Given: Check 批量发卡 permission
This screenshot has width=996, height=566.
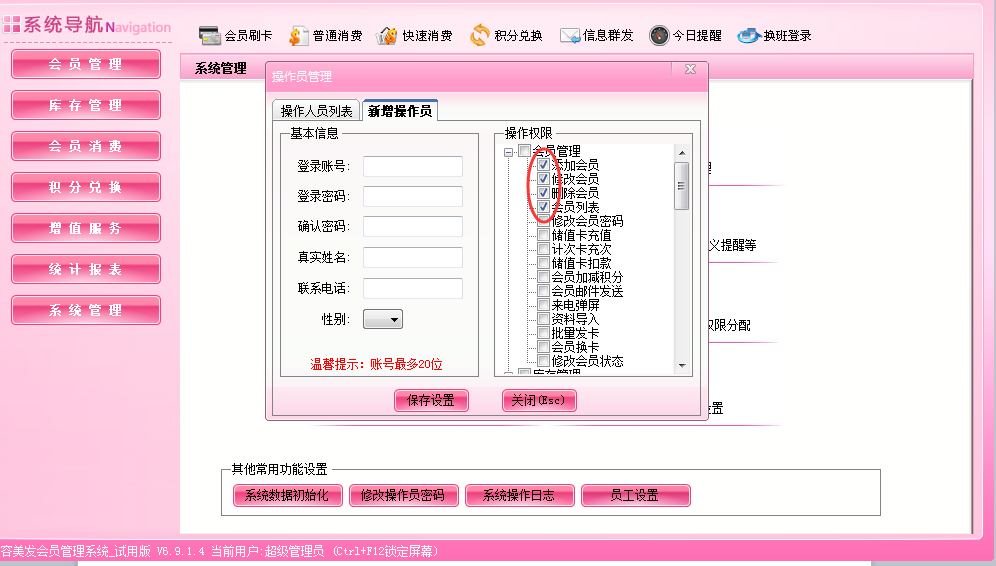Looking at the screenshot, I should [x=544, y=333].
